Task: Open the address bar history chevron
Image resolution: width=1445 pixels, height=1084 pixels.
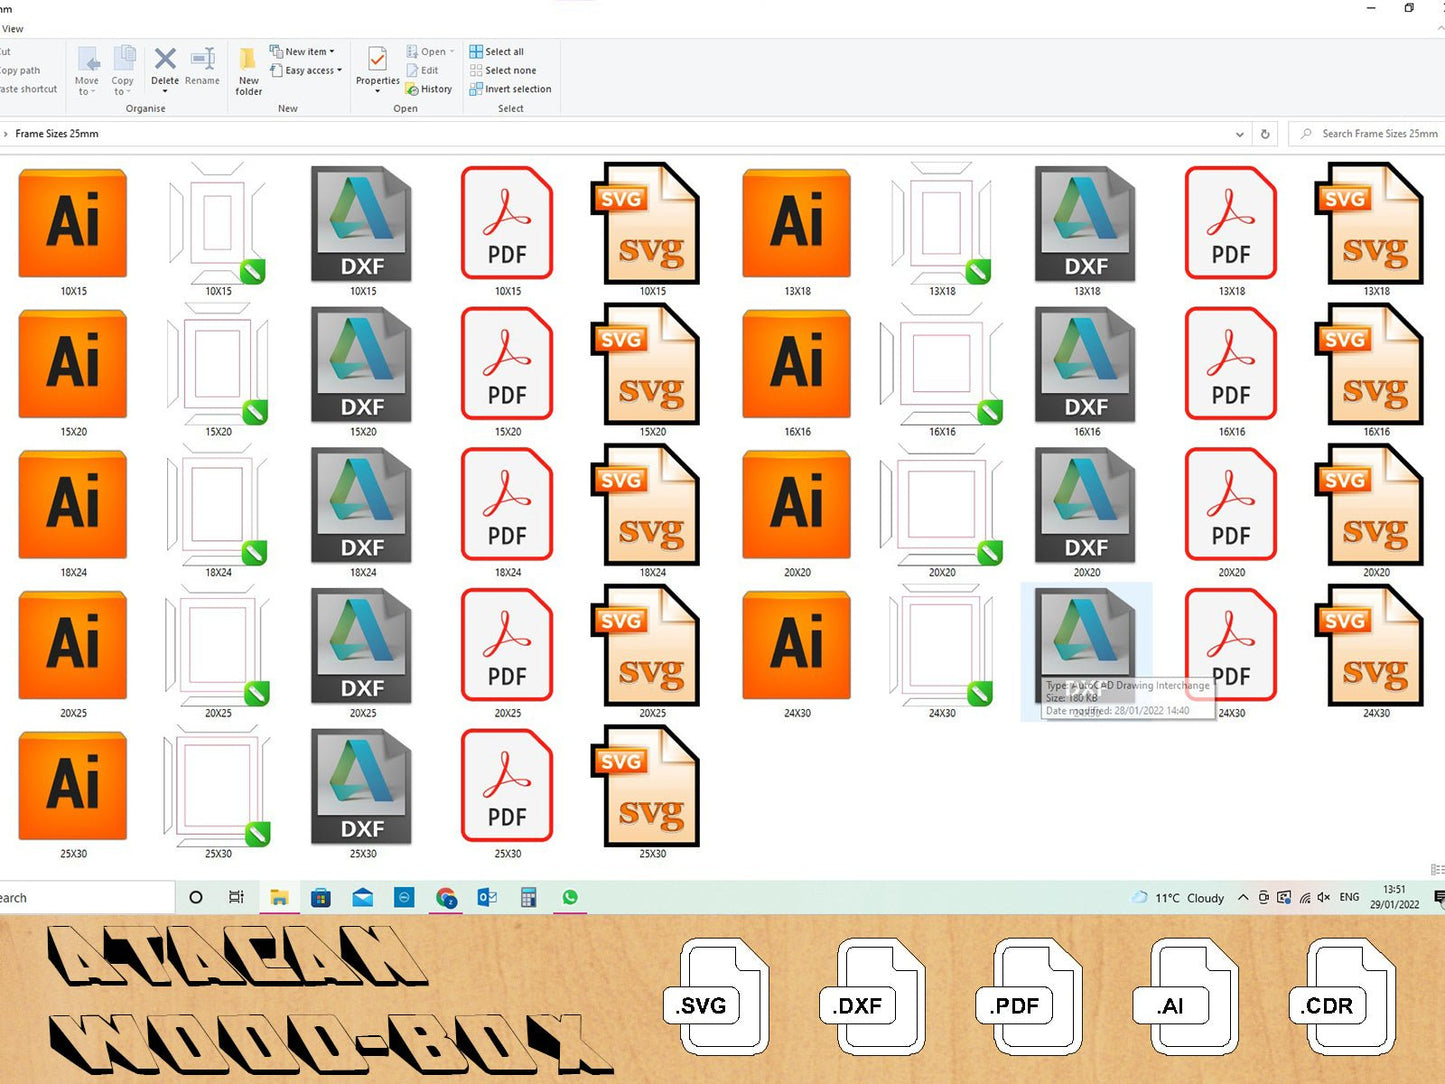Action: [x=1240, y=134]
